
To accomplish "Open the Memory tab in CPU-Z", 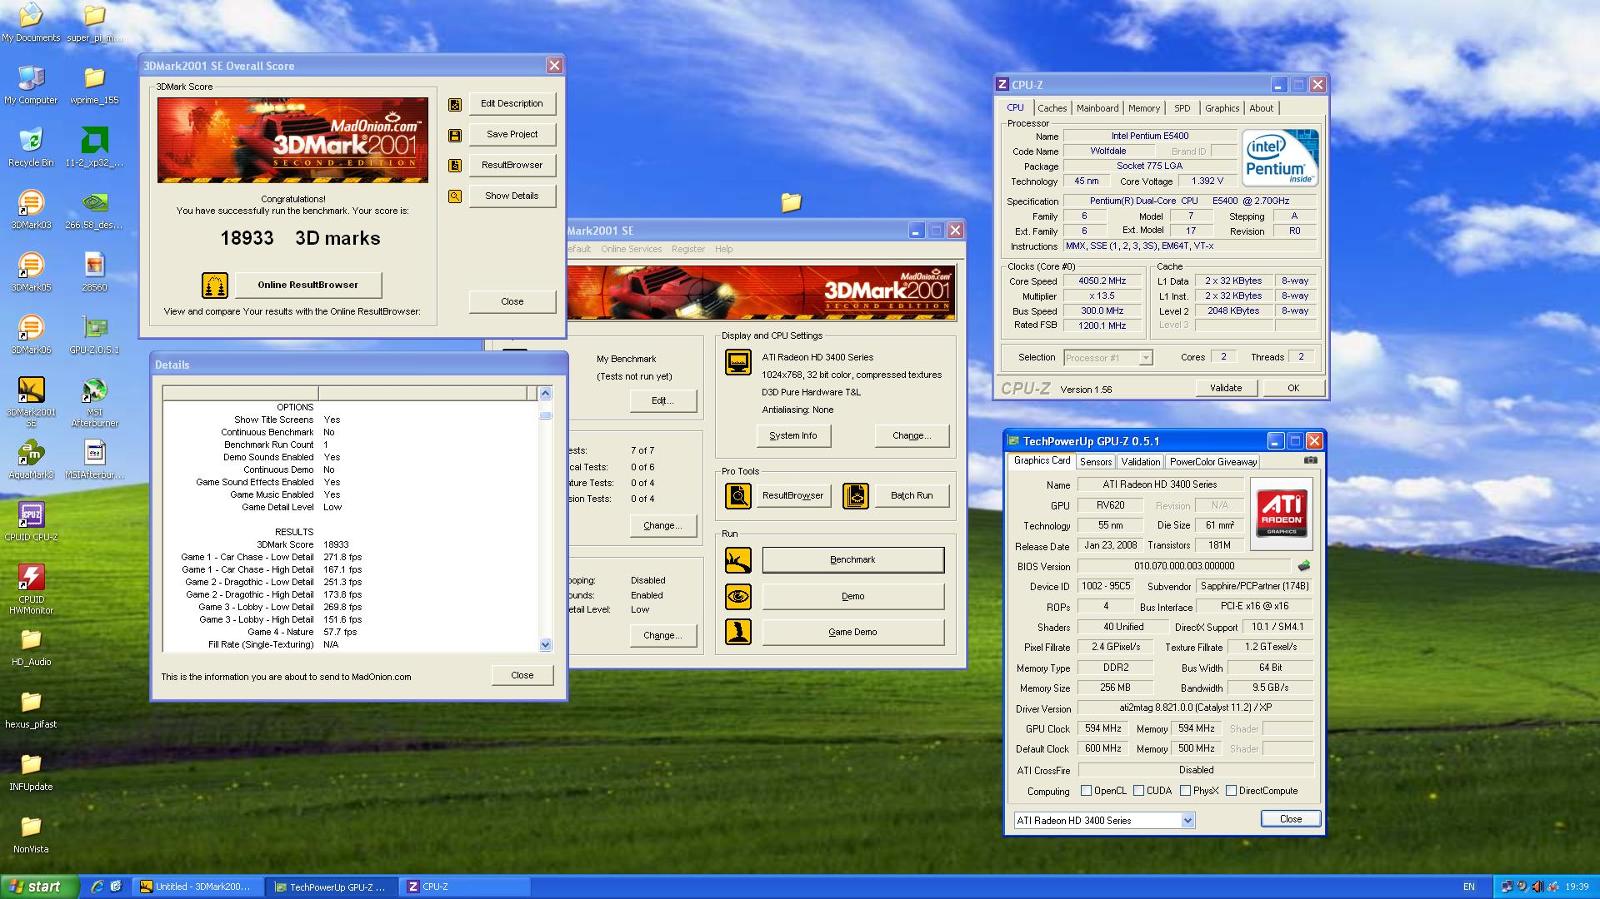I will click(x=1144, y=108).
